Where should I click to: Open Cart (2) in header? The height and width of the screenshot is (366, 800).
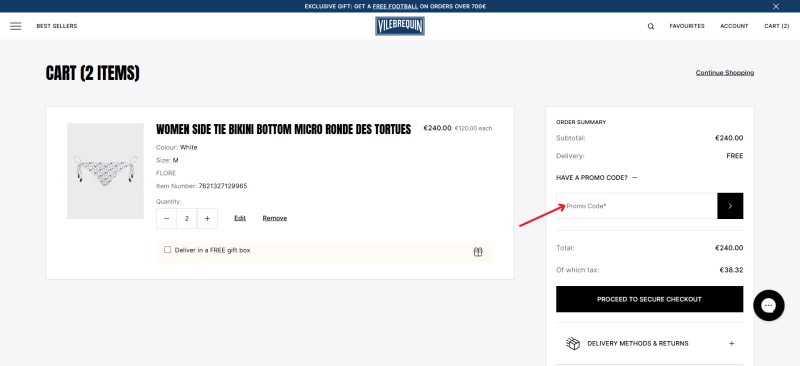777,26
